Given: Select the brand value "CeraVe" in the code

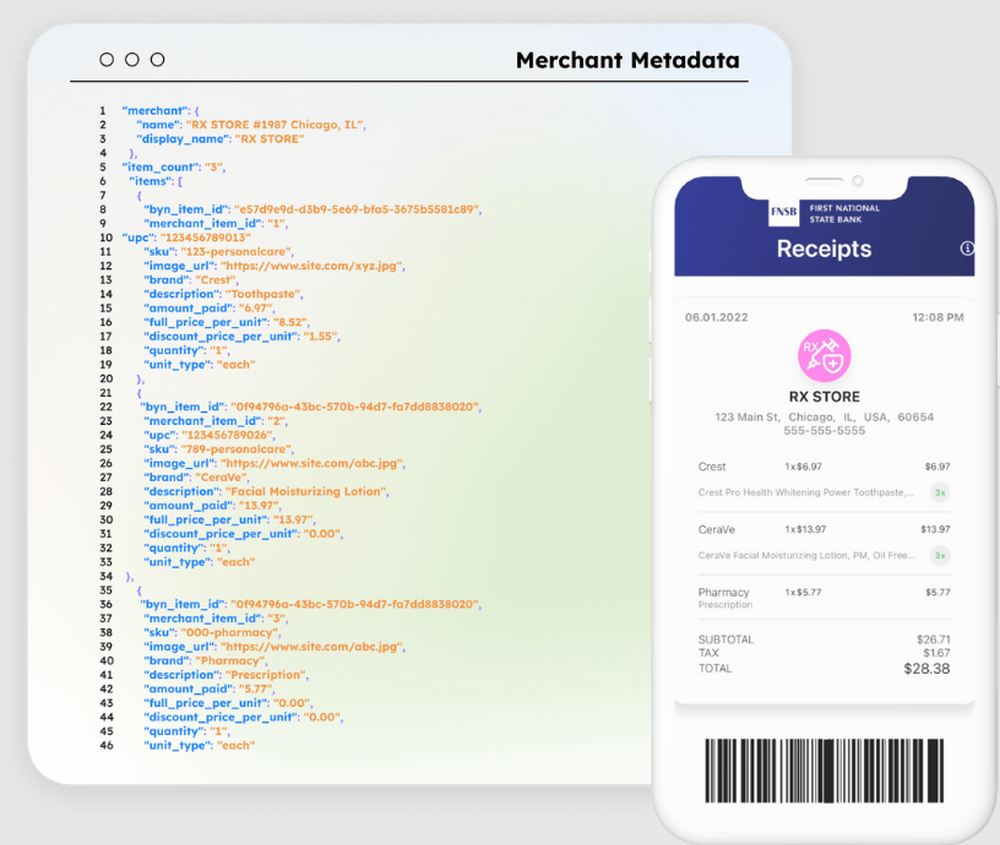Looking at the screenshot, I should pos(221,477).
